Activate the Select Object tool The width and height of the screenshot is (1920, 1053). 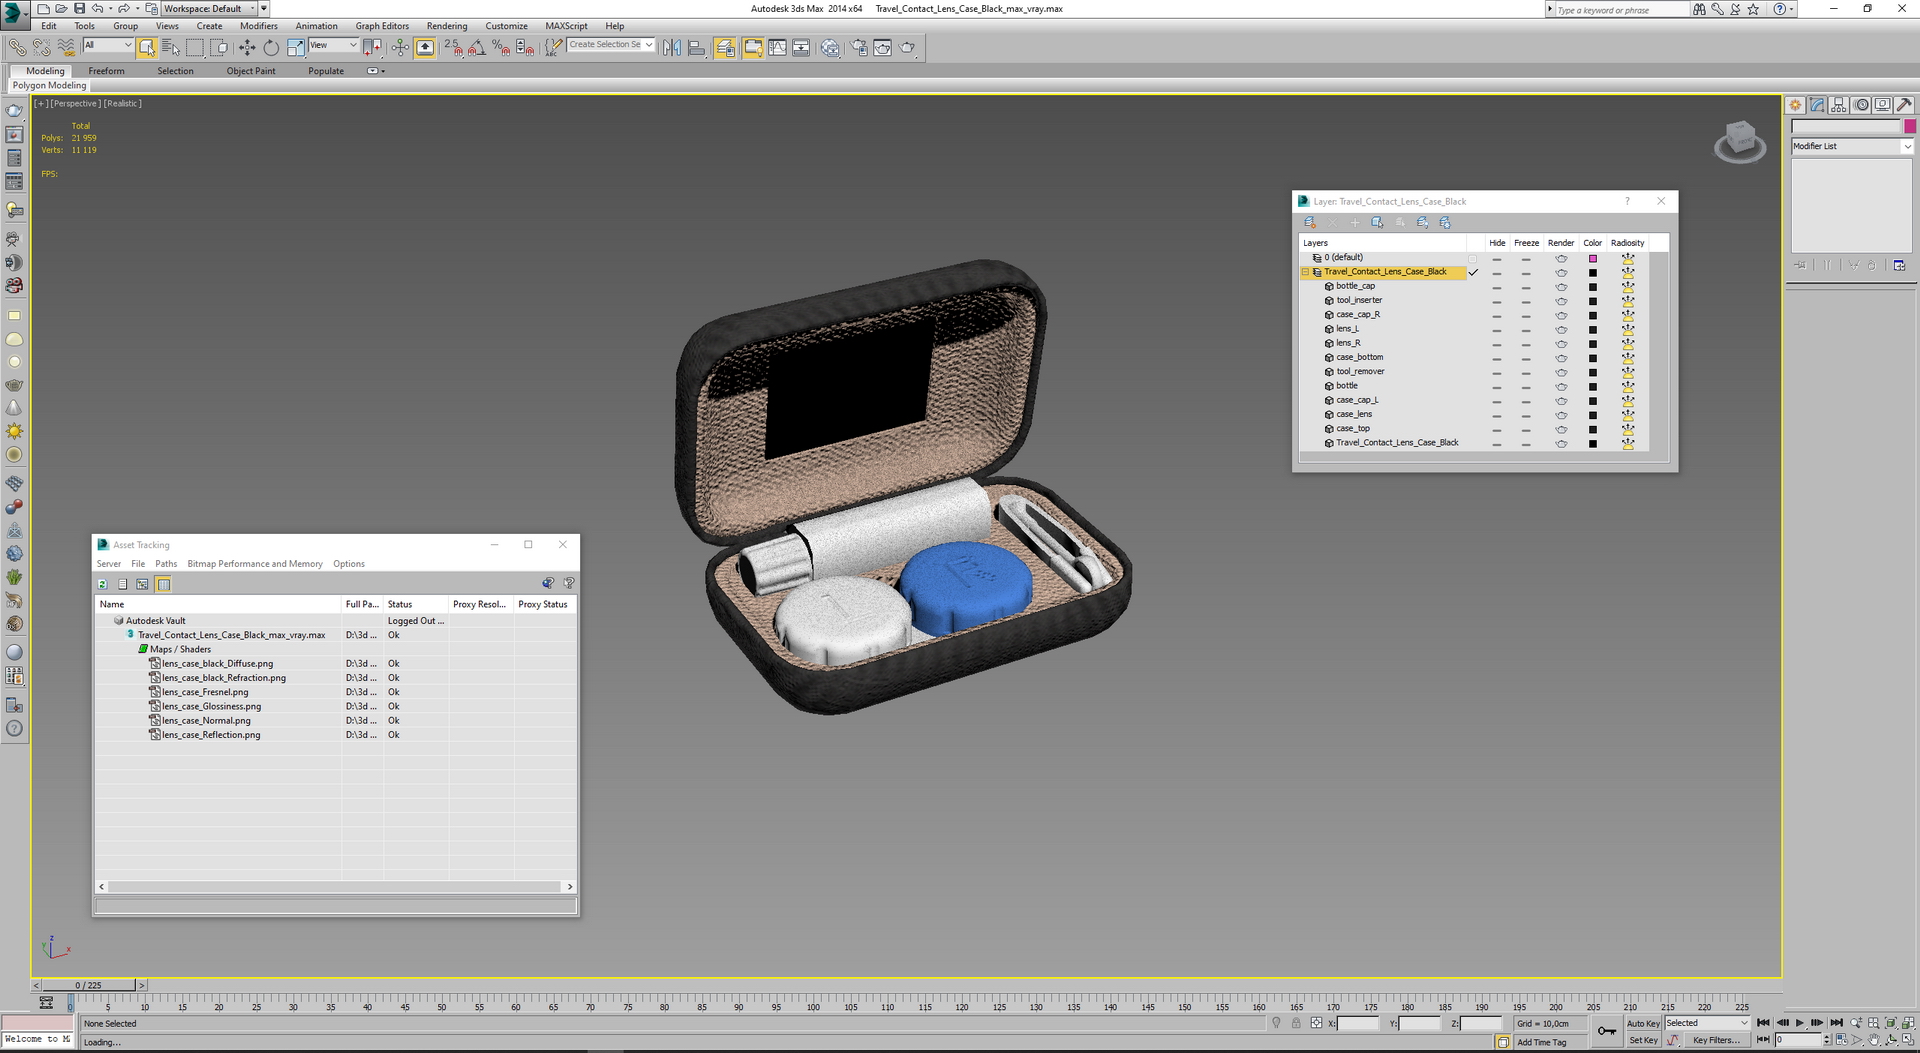tap(147, 47)
